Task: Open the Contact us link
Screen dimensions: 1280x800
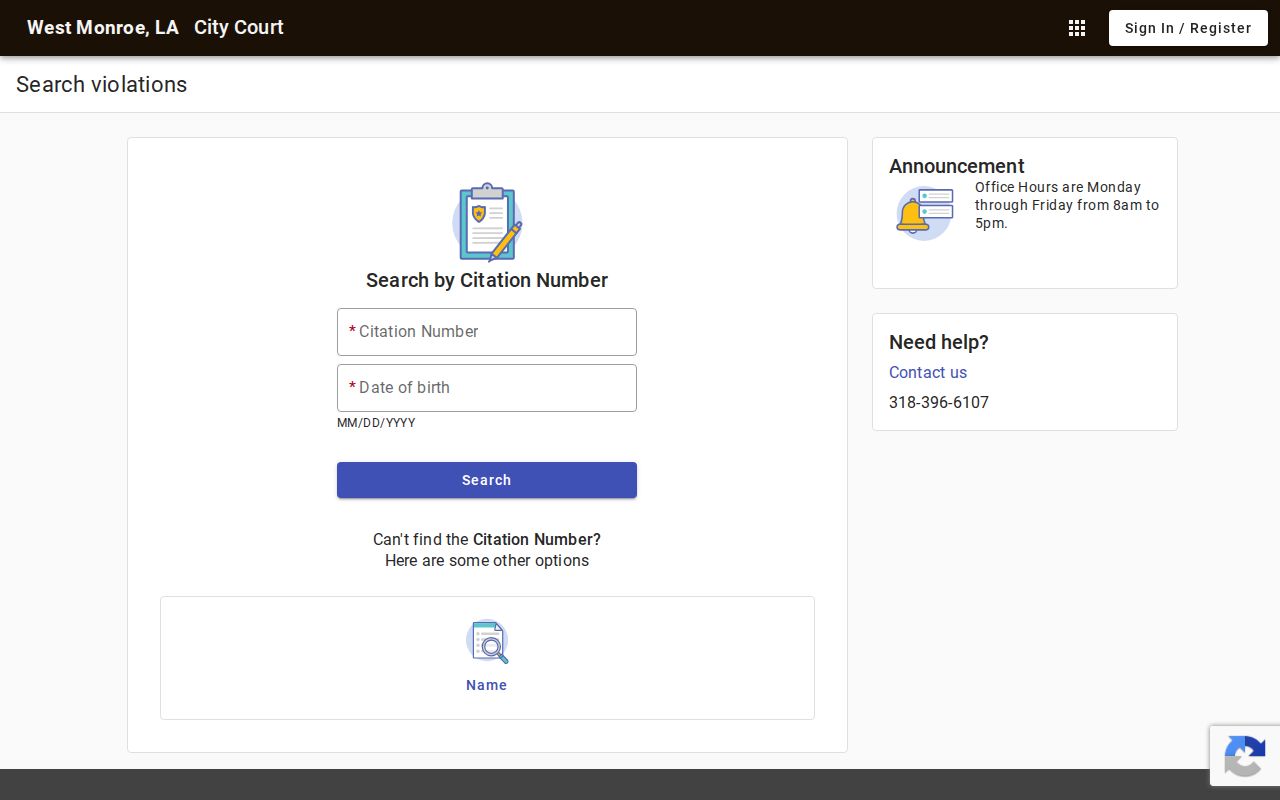Action: point(928,372)
